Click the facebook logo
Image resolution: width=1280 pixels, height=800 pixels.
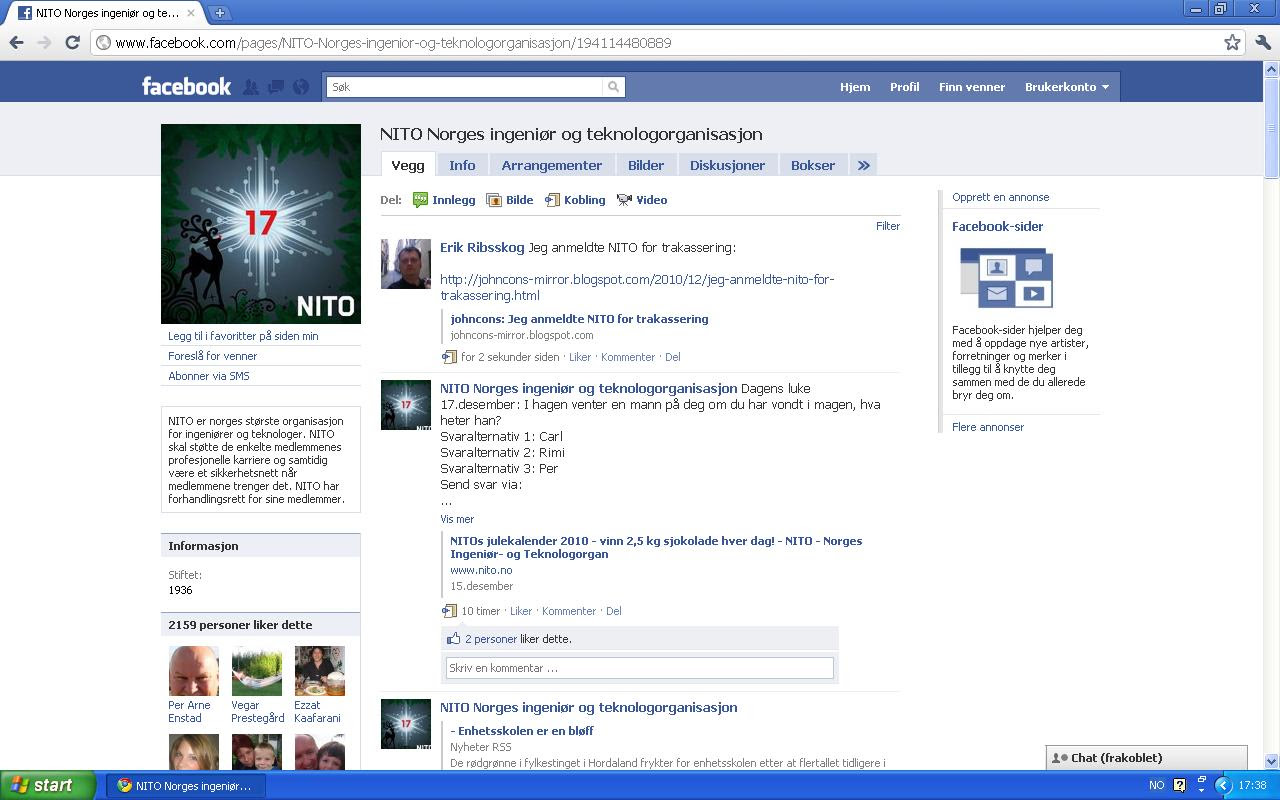[x=186, y=86]
